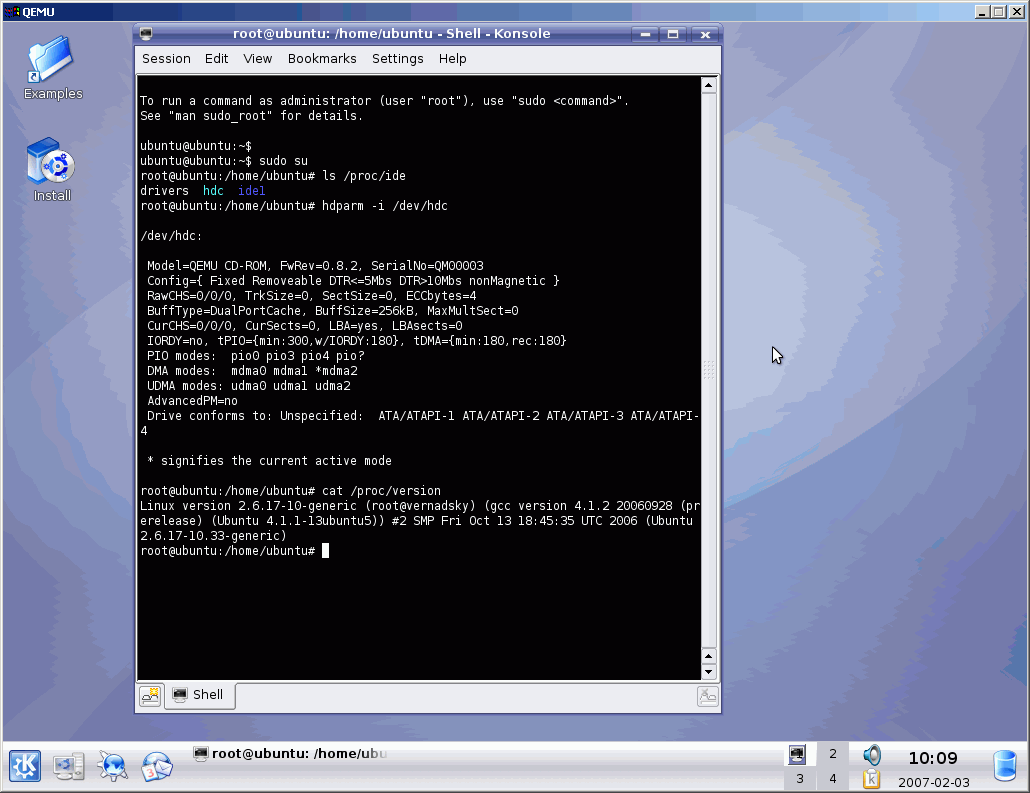The width and height of the screenshot is (1030, 793).
Task: Click the 'sudo su' command text
Action: pos(283,160)
